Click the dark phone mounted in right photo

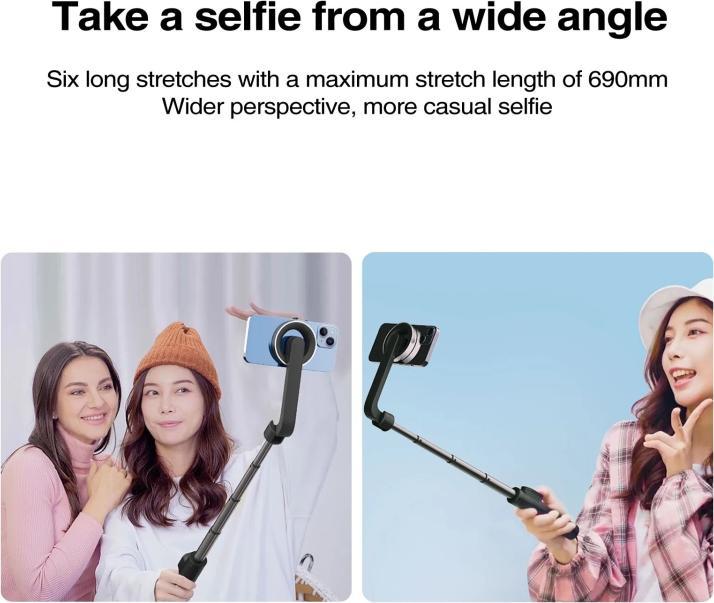click(403, 344)
